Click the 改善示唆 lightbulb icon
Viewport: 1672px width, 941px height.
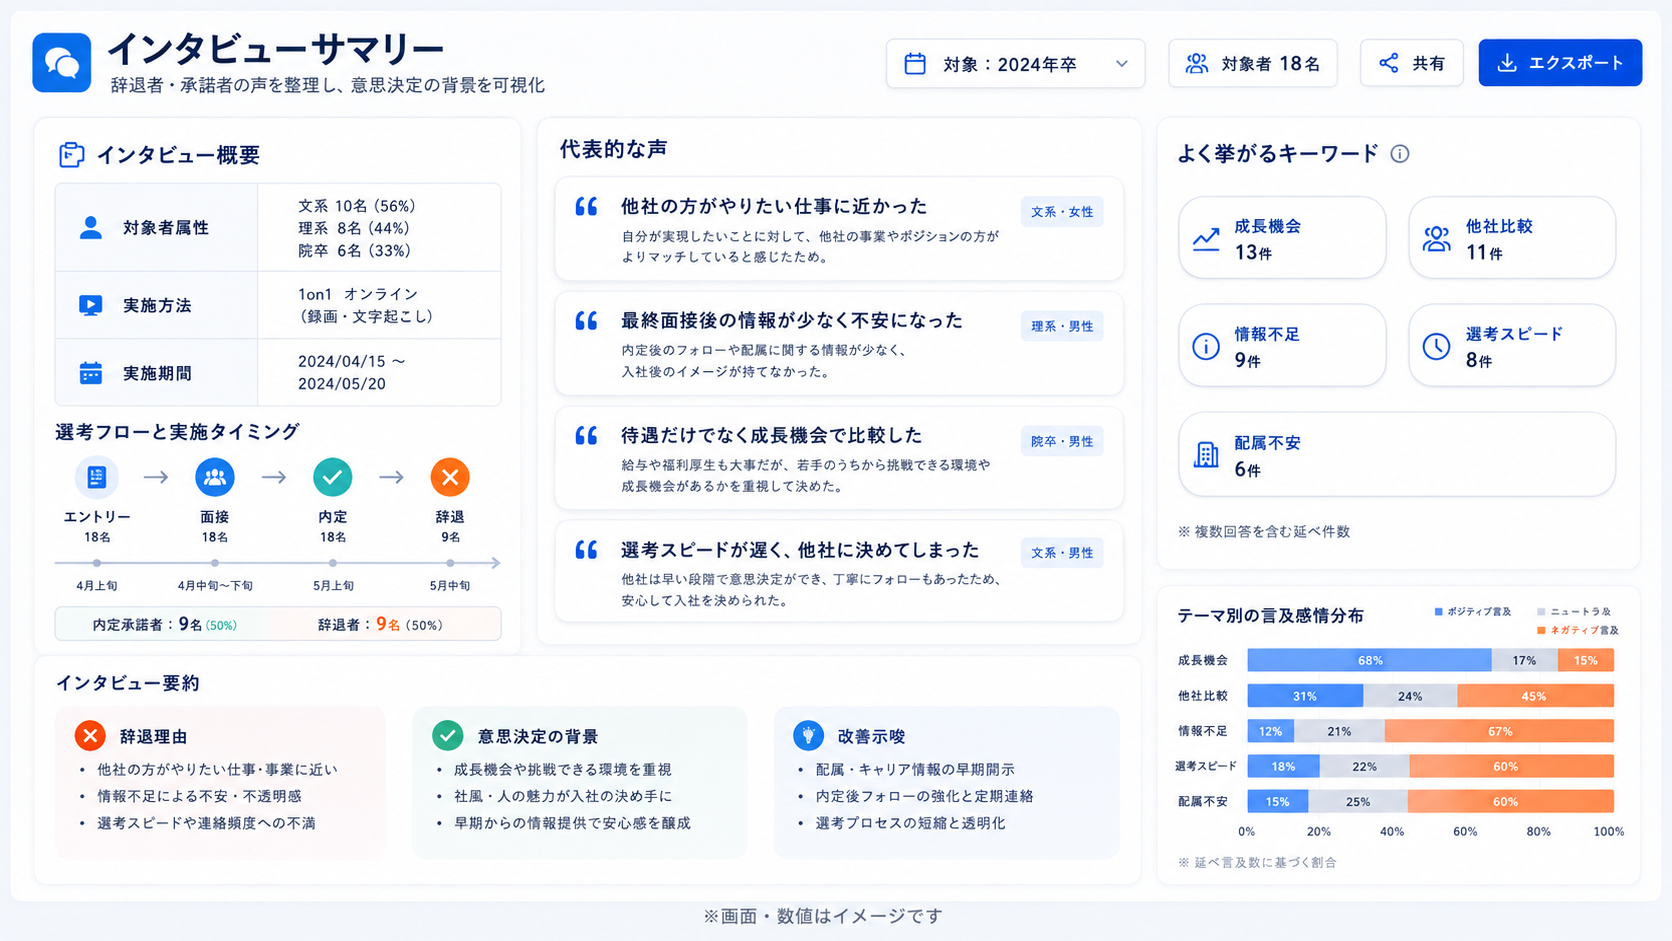[x=808, y=736]
